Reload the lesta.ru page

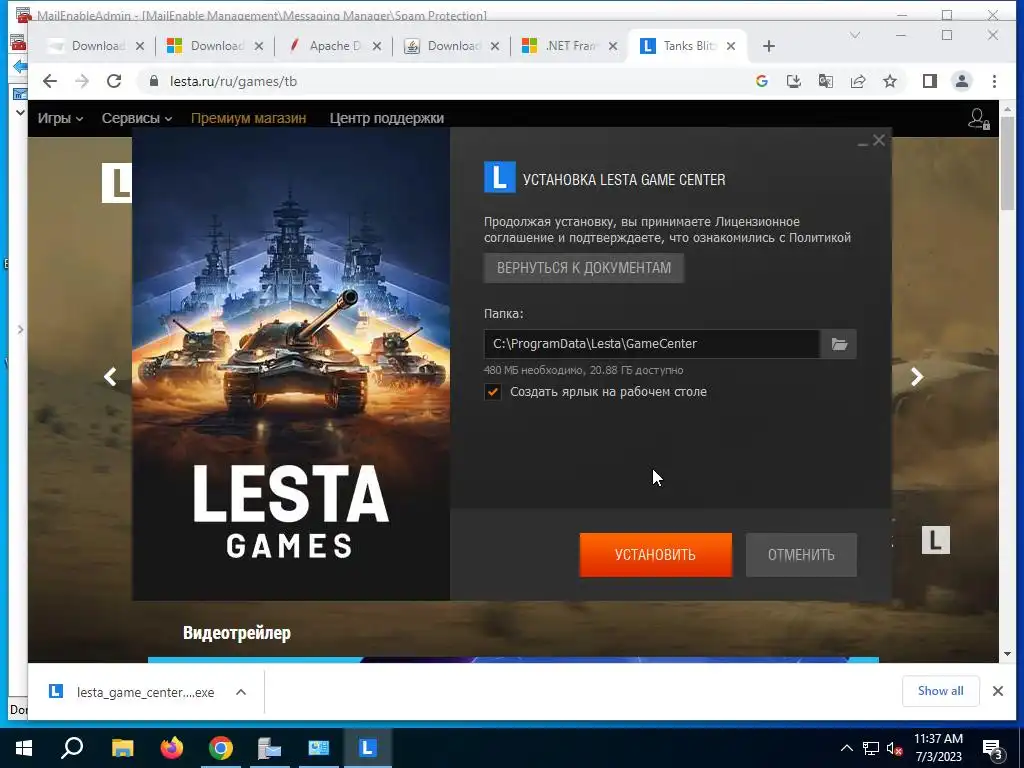[114, 81]
